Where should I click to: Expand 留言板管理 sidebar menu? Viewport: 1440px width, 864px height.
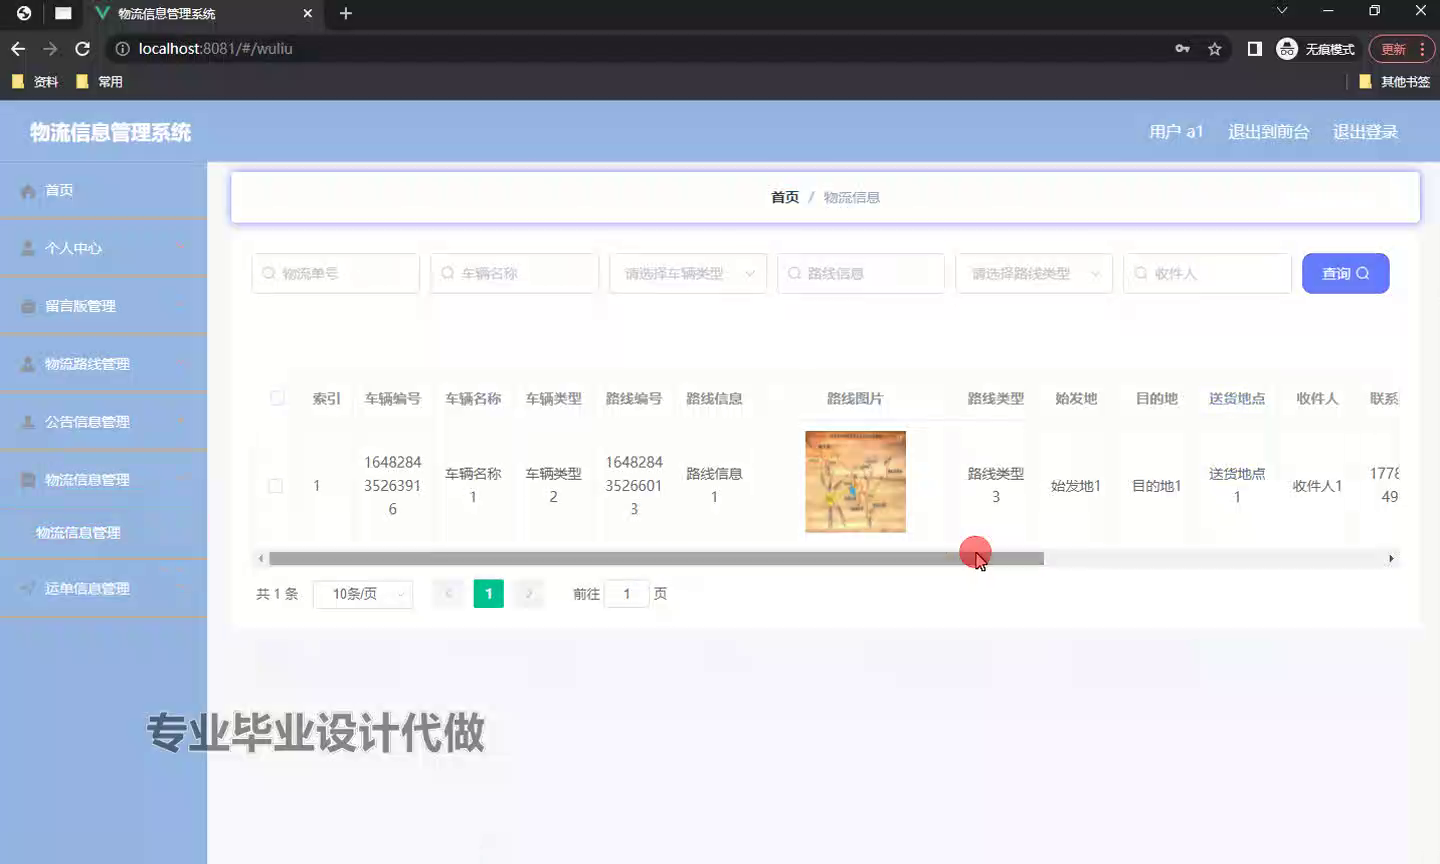pos(103,306)
